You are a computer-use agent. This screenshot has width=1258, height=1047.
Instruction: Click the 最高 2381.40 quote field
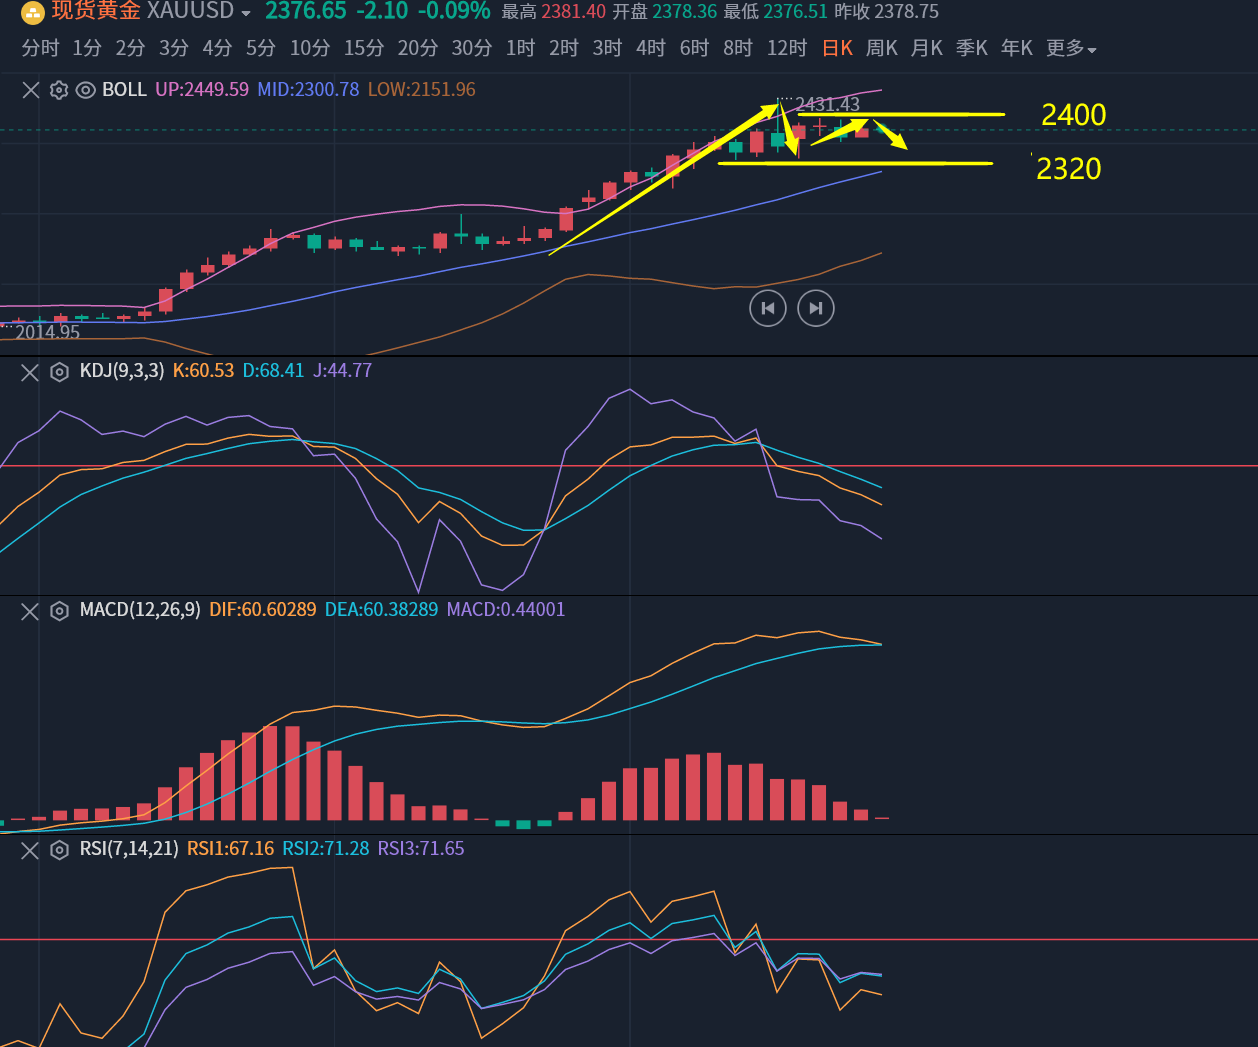coord(553,12)
